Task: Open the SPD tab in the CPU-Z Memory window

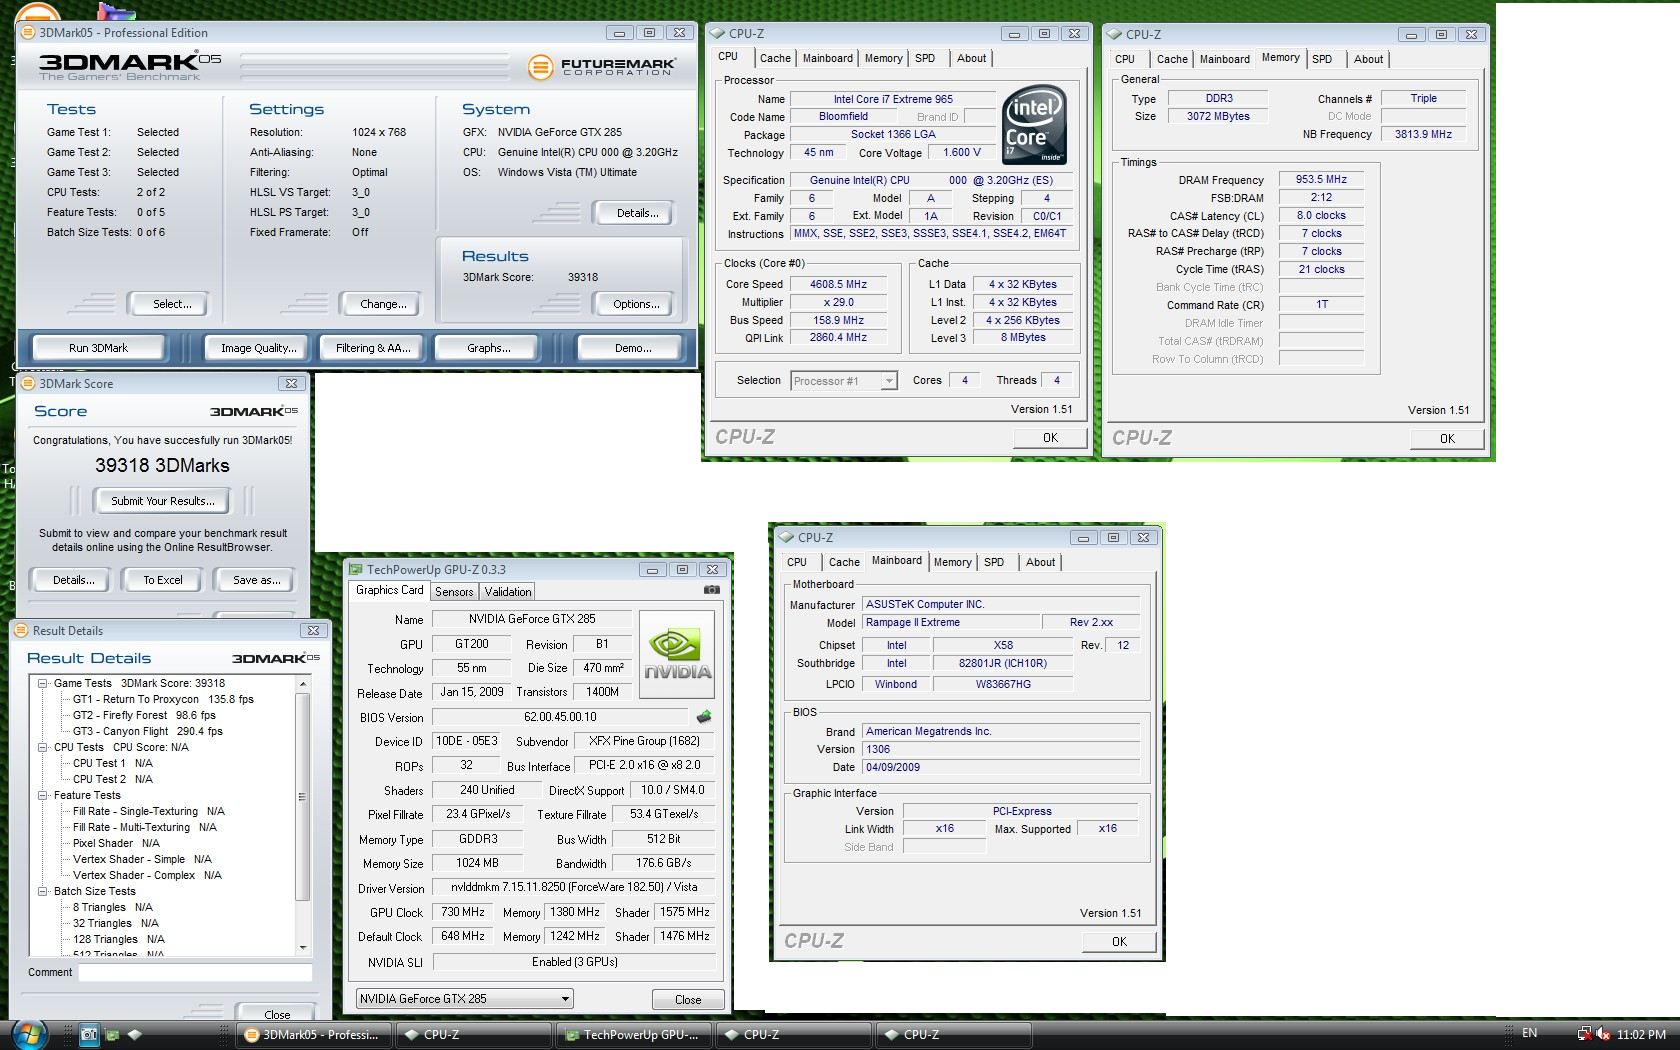Action: tap(1322, 59)
